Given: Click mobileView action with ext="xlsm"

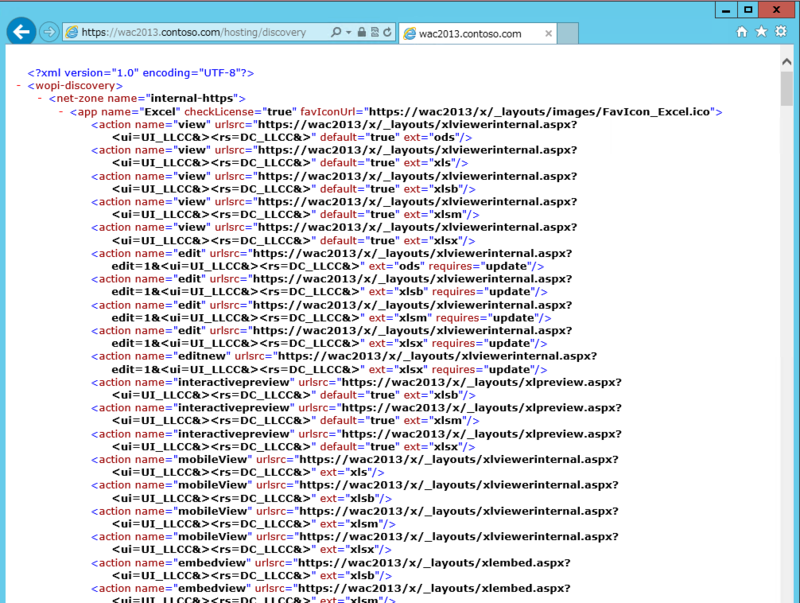Looking at the screenshot, I should (x=355, y=517).
